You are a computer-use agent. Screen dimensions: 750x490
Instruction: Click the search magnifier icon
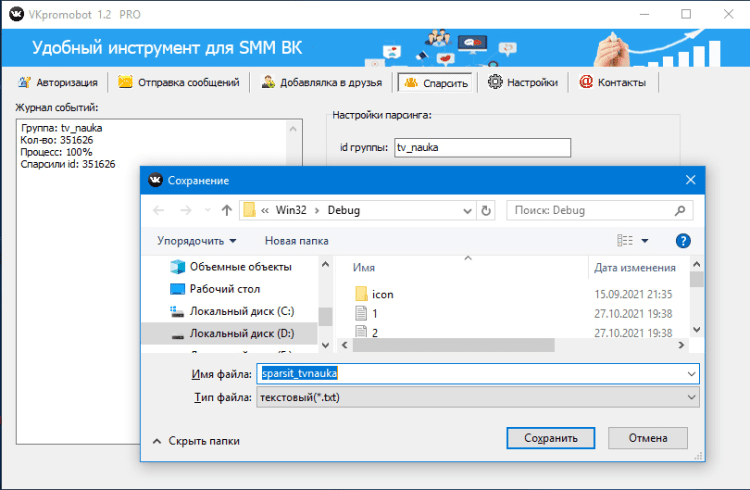pos(680,210)
